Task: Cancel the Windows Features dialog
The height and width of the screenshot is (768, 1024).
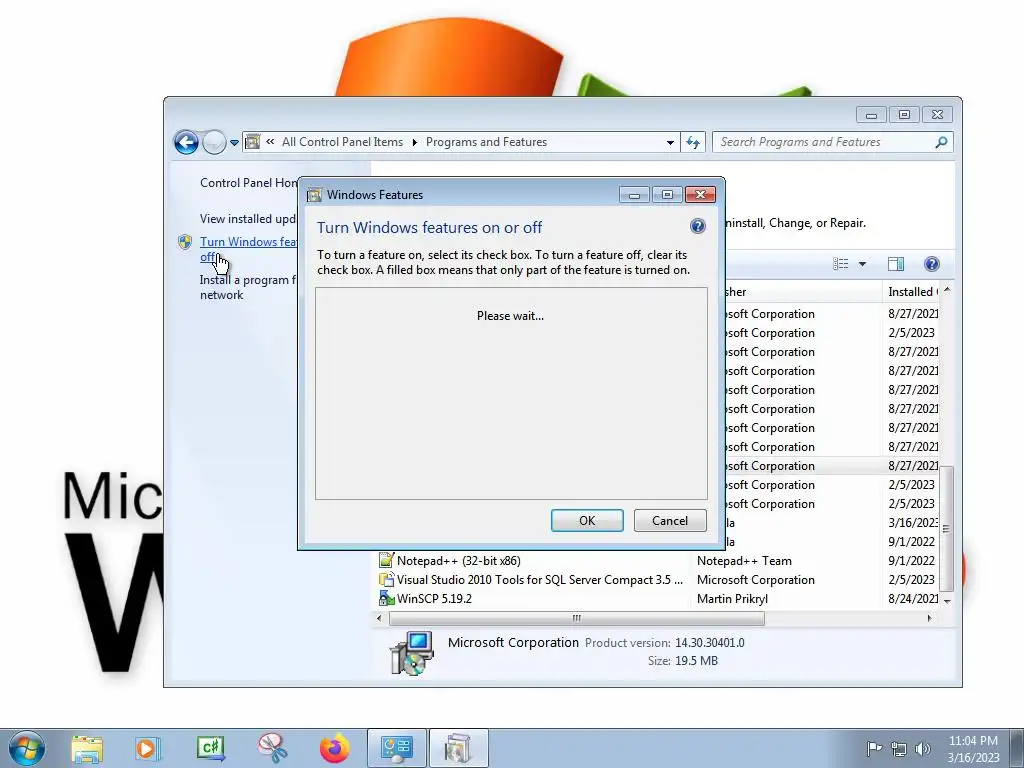Action: coord(670,520)
